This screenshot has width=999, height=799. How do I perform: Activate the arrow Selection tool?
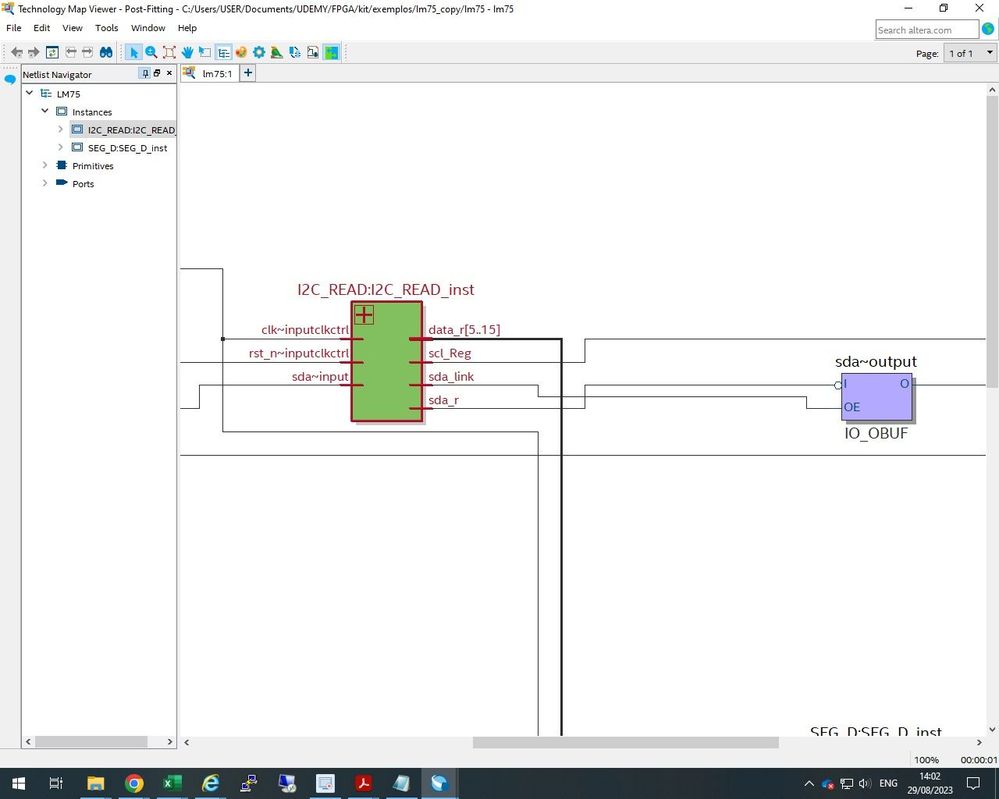pyautogui.click(x=133, y=52)
